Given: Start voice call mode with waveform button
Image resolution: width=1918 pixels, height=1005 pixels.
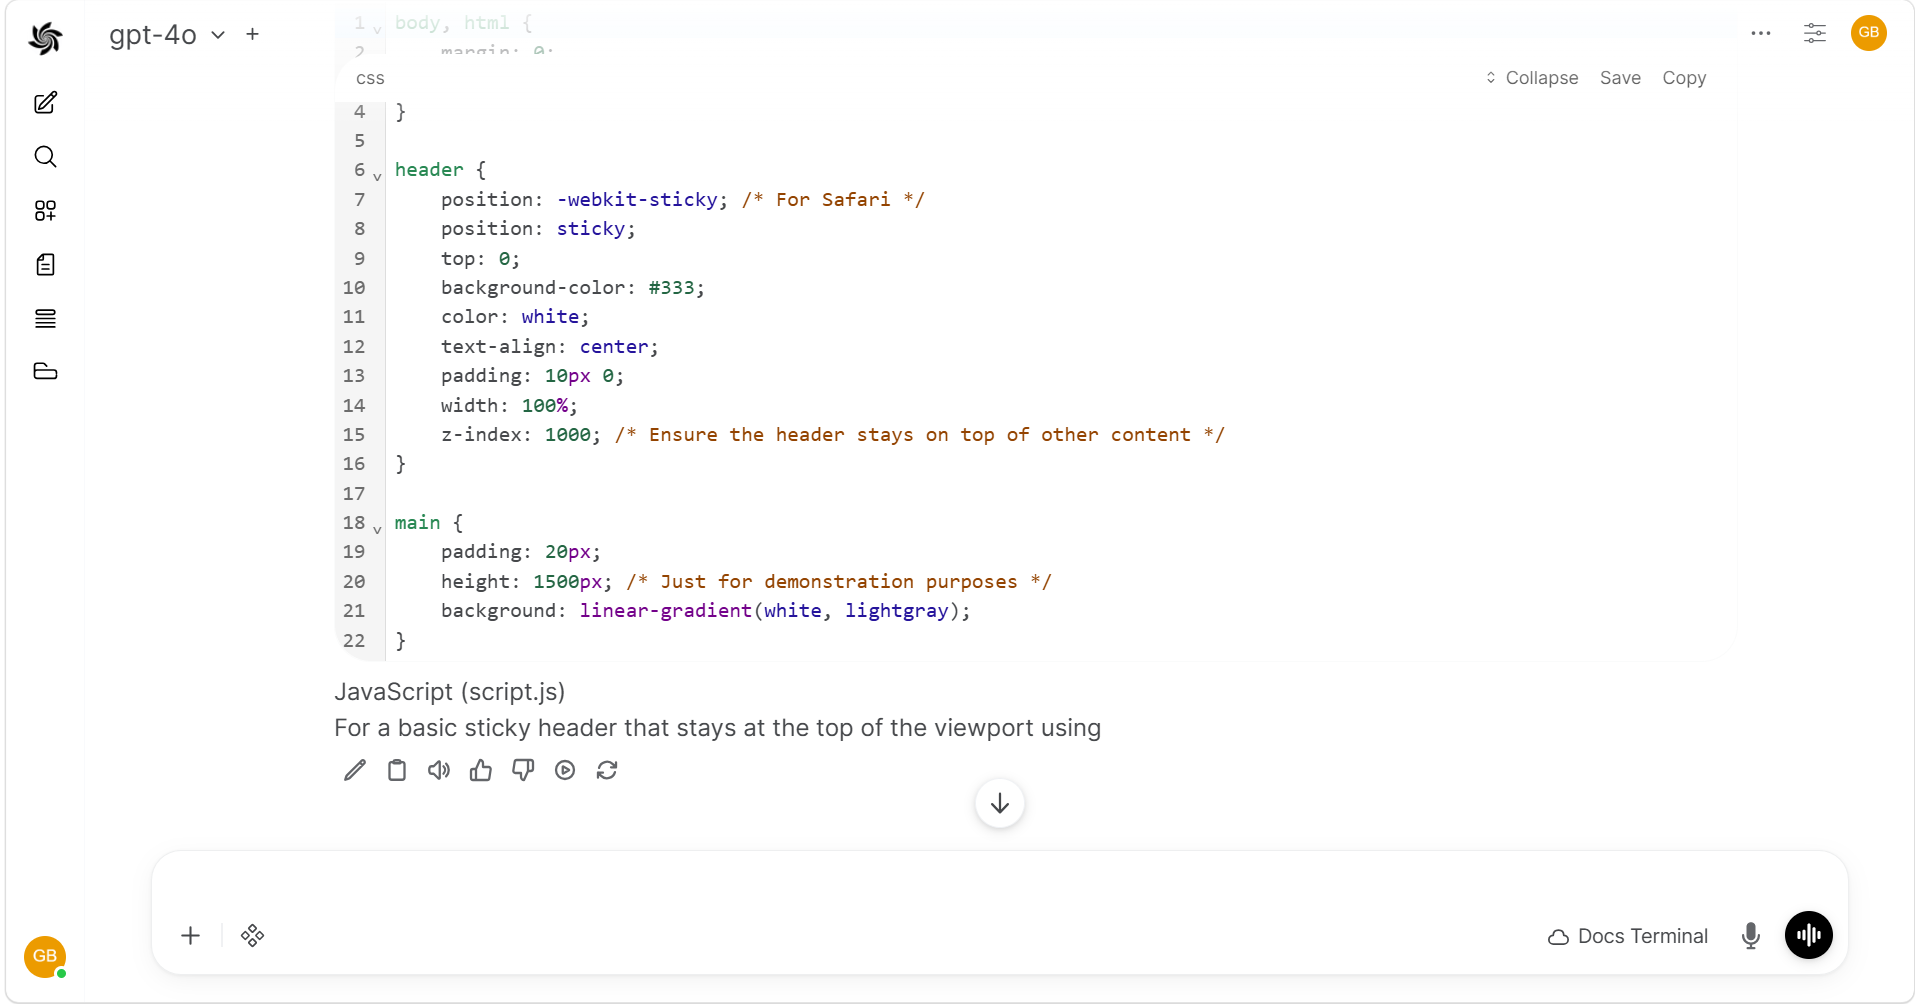Looking at the screenshot, I should coord(1809,935).
